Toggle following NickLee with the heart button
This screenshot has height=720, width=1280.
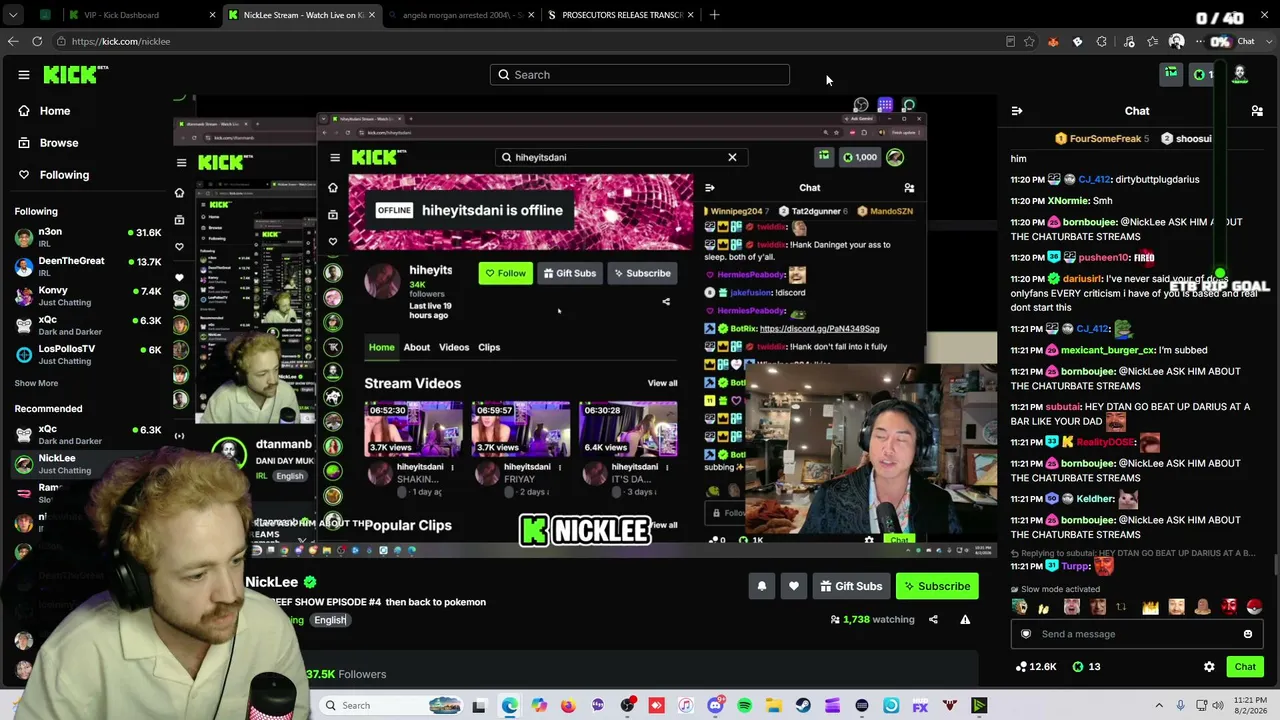(x=794, y=586)
